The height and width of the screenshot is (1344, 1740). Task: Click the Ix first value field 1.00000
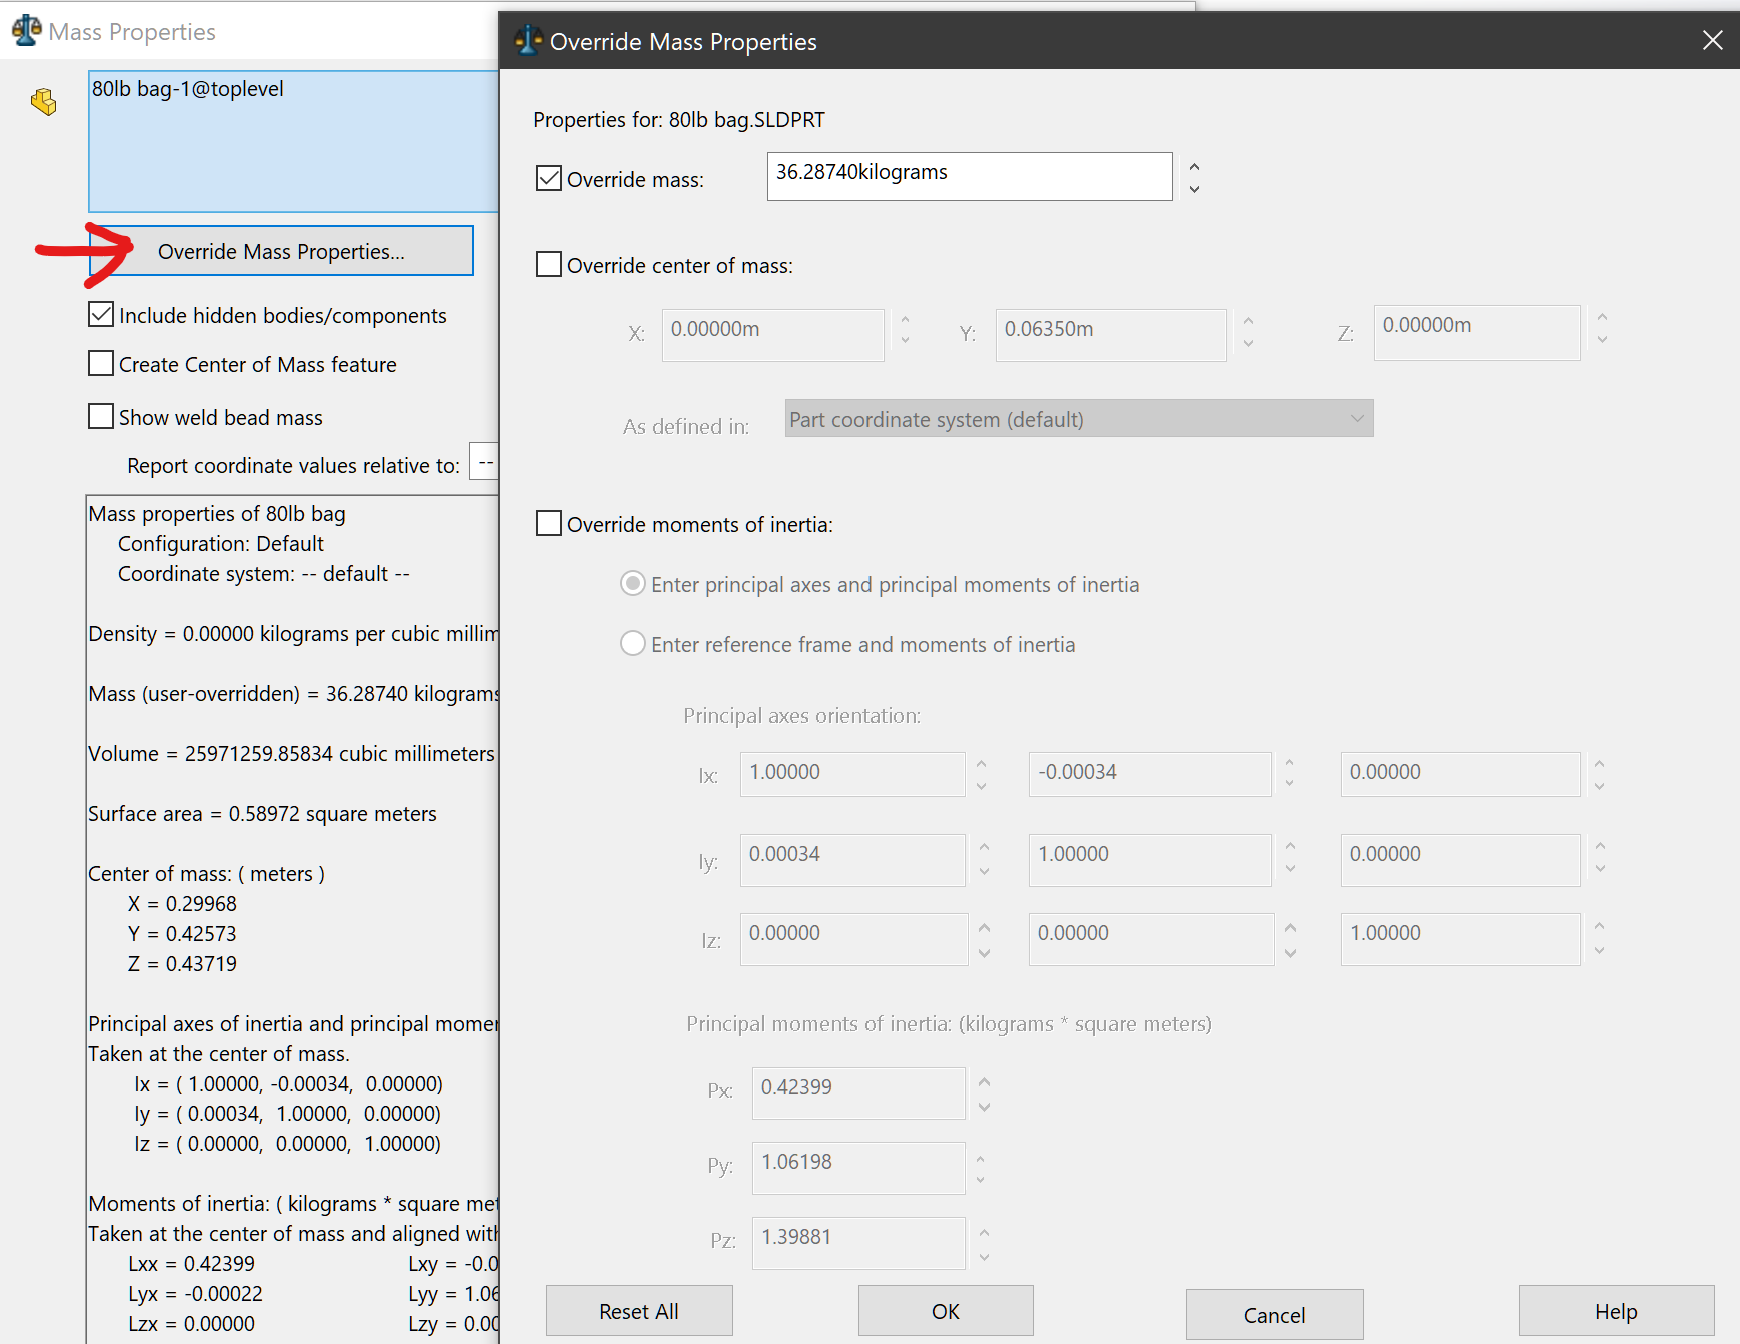[852, 774]
